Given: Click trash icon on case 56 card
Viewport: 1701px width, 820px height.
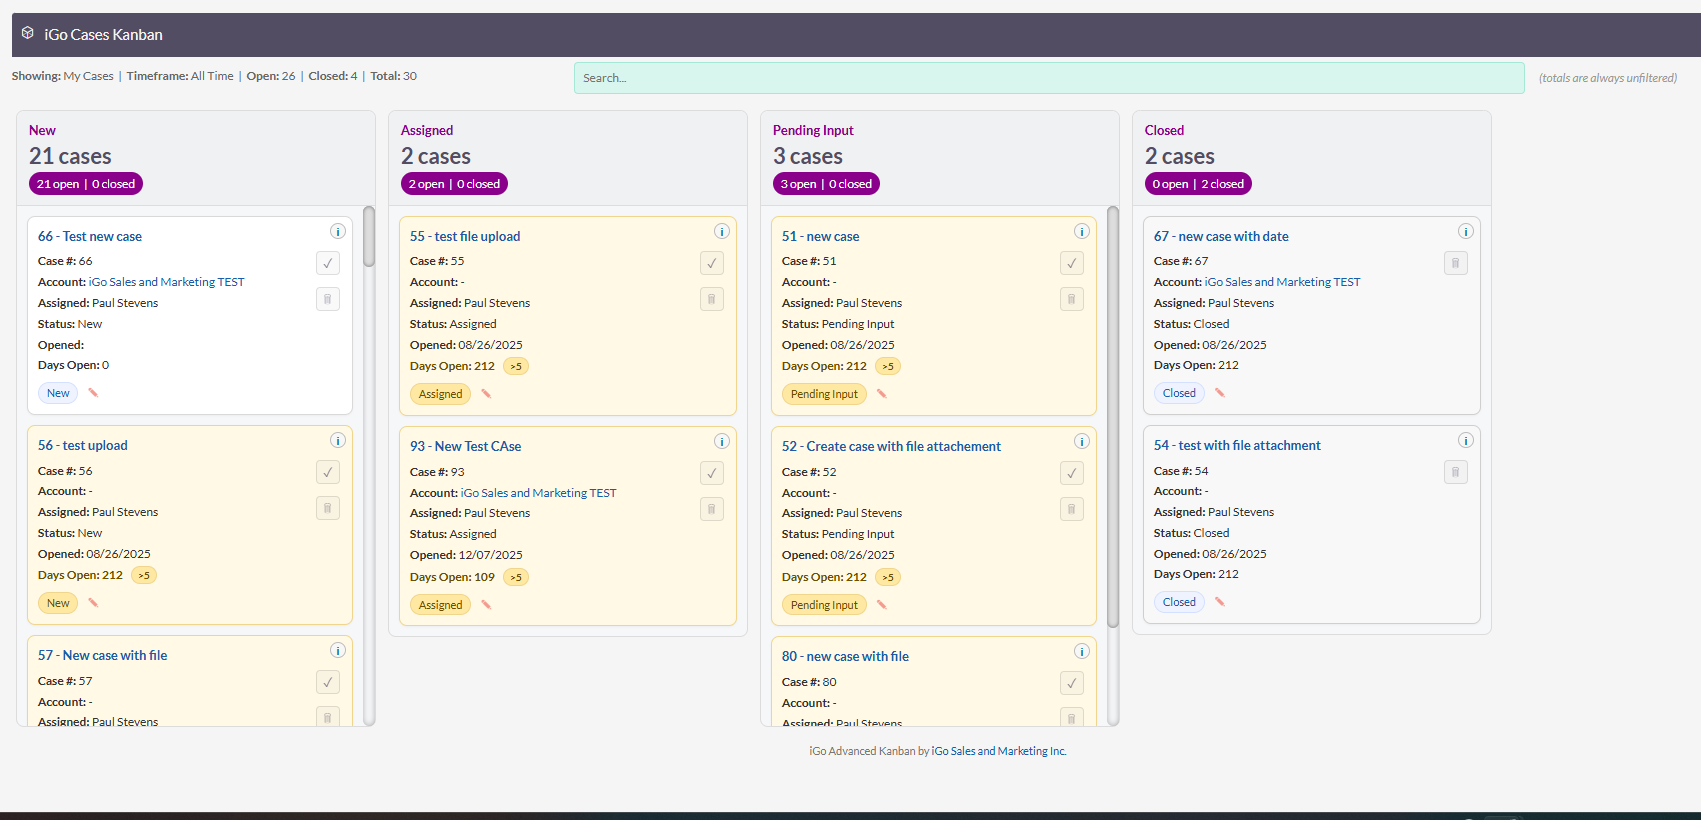Looking at the screenshot, I should [x=328, y=508].
